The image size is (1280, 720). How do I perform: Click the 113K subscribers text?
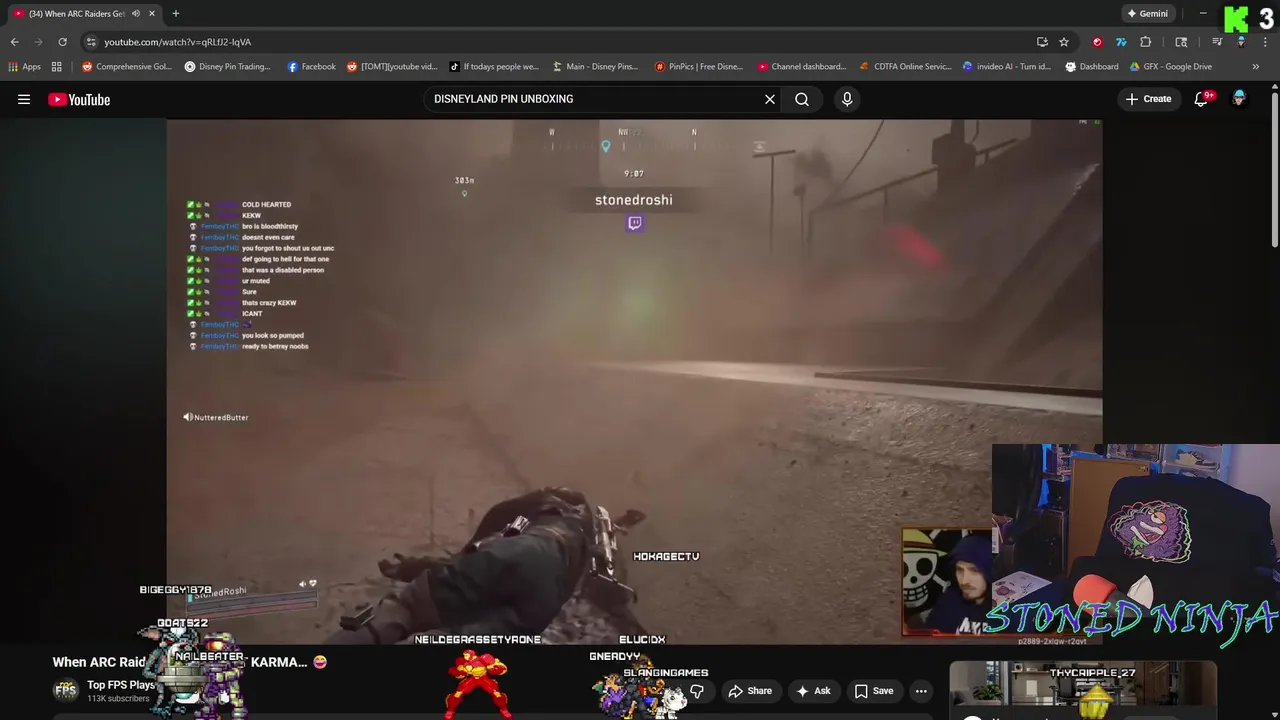118,698
